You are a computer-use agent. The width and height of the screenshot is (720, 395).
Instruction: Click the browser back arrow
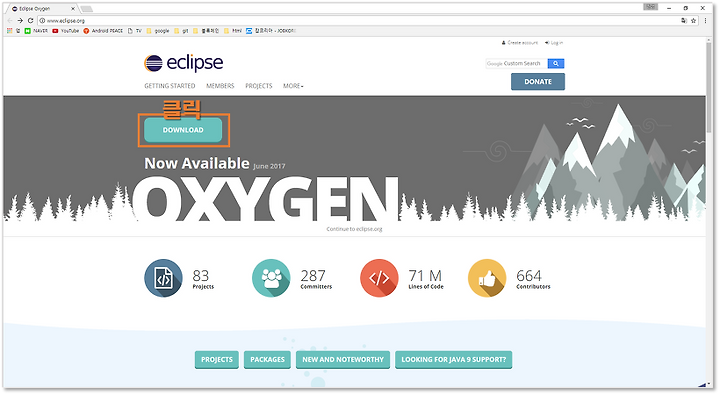click(10, 21)
